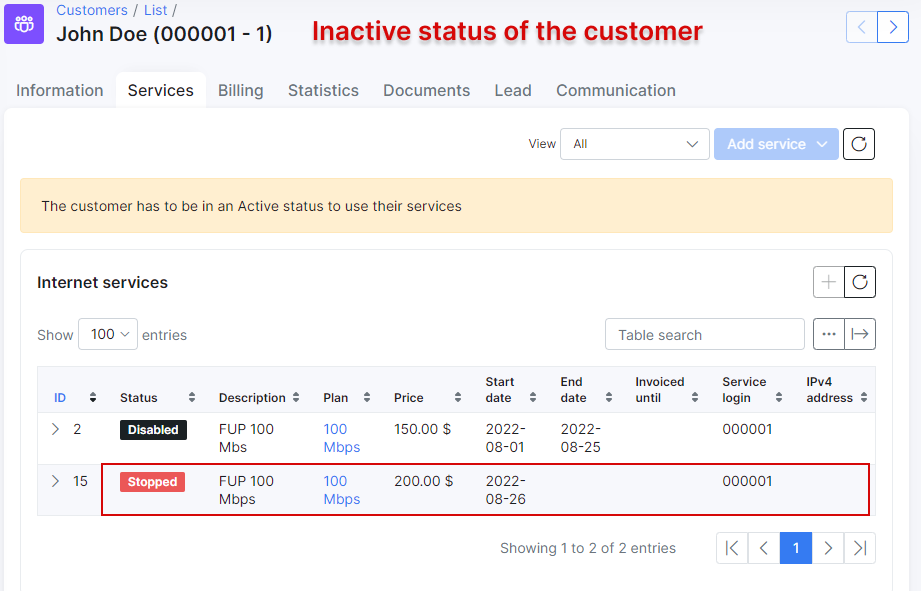Click into the Table search field
The width and height of the screenshot is (921, 591).
click(704, 334)
